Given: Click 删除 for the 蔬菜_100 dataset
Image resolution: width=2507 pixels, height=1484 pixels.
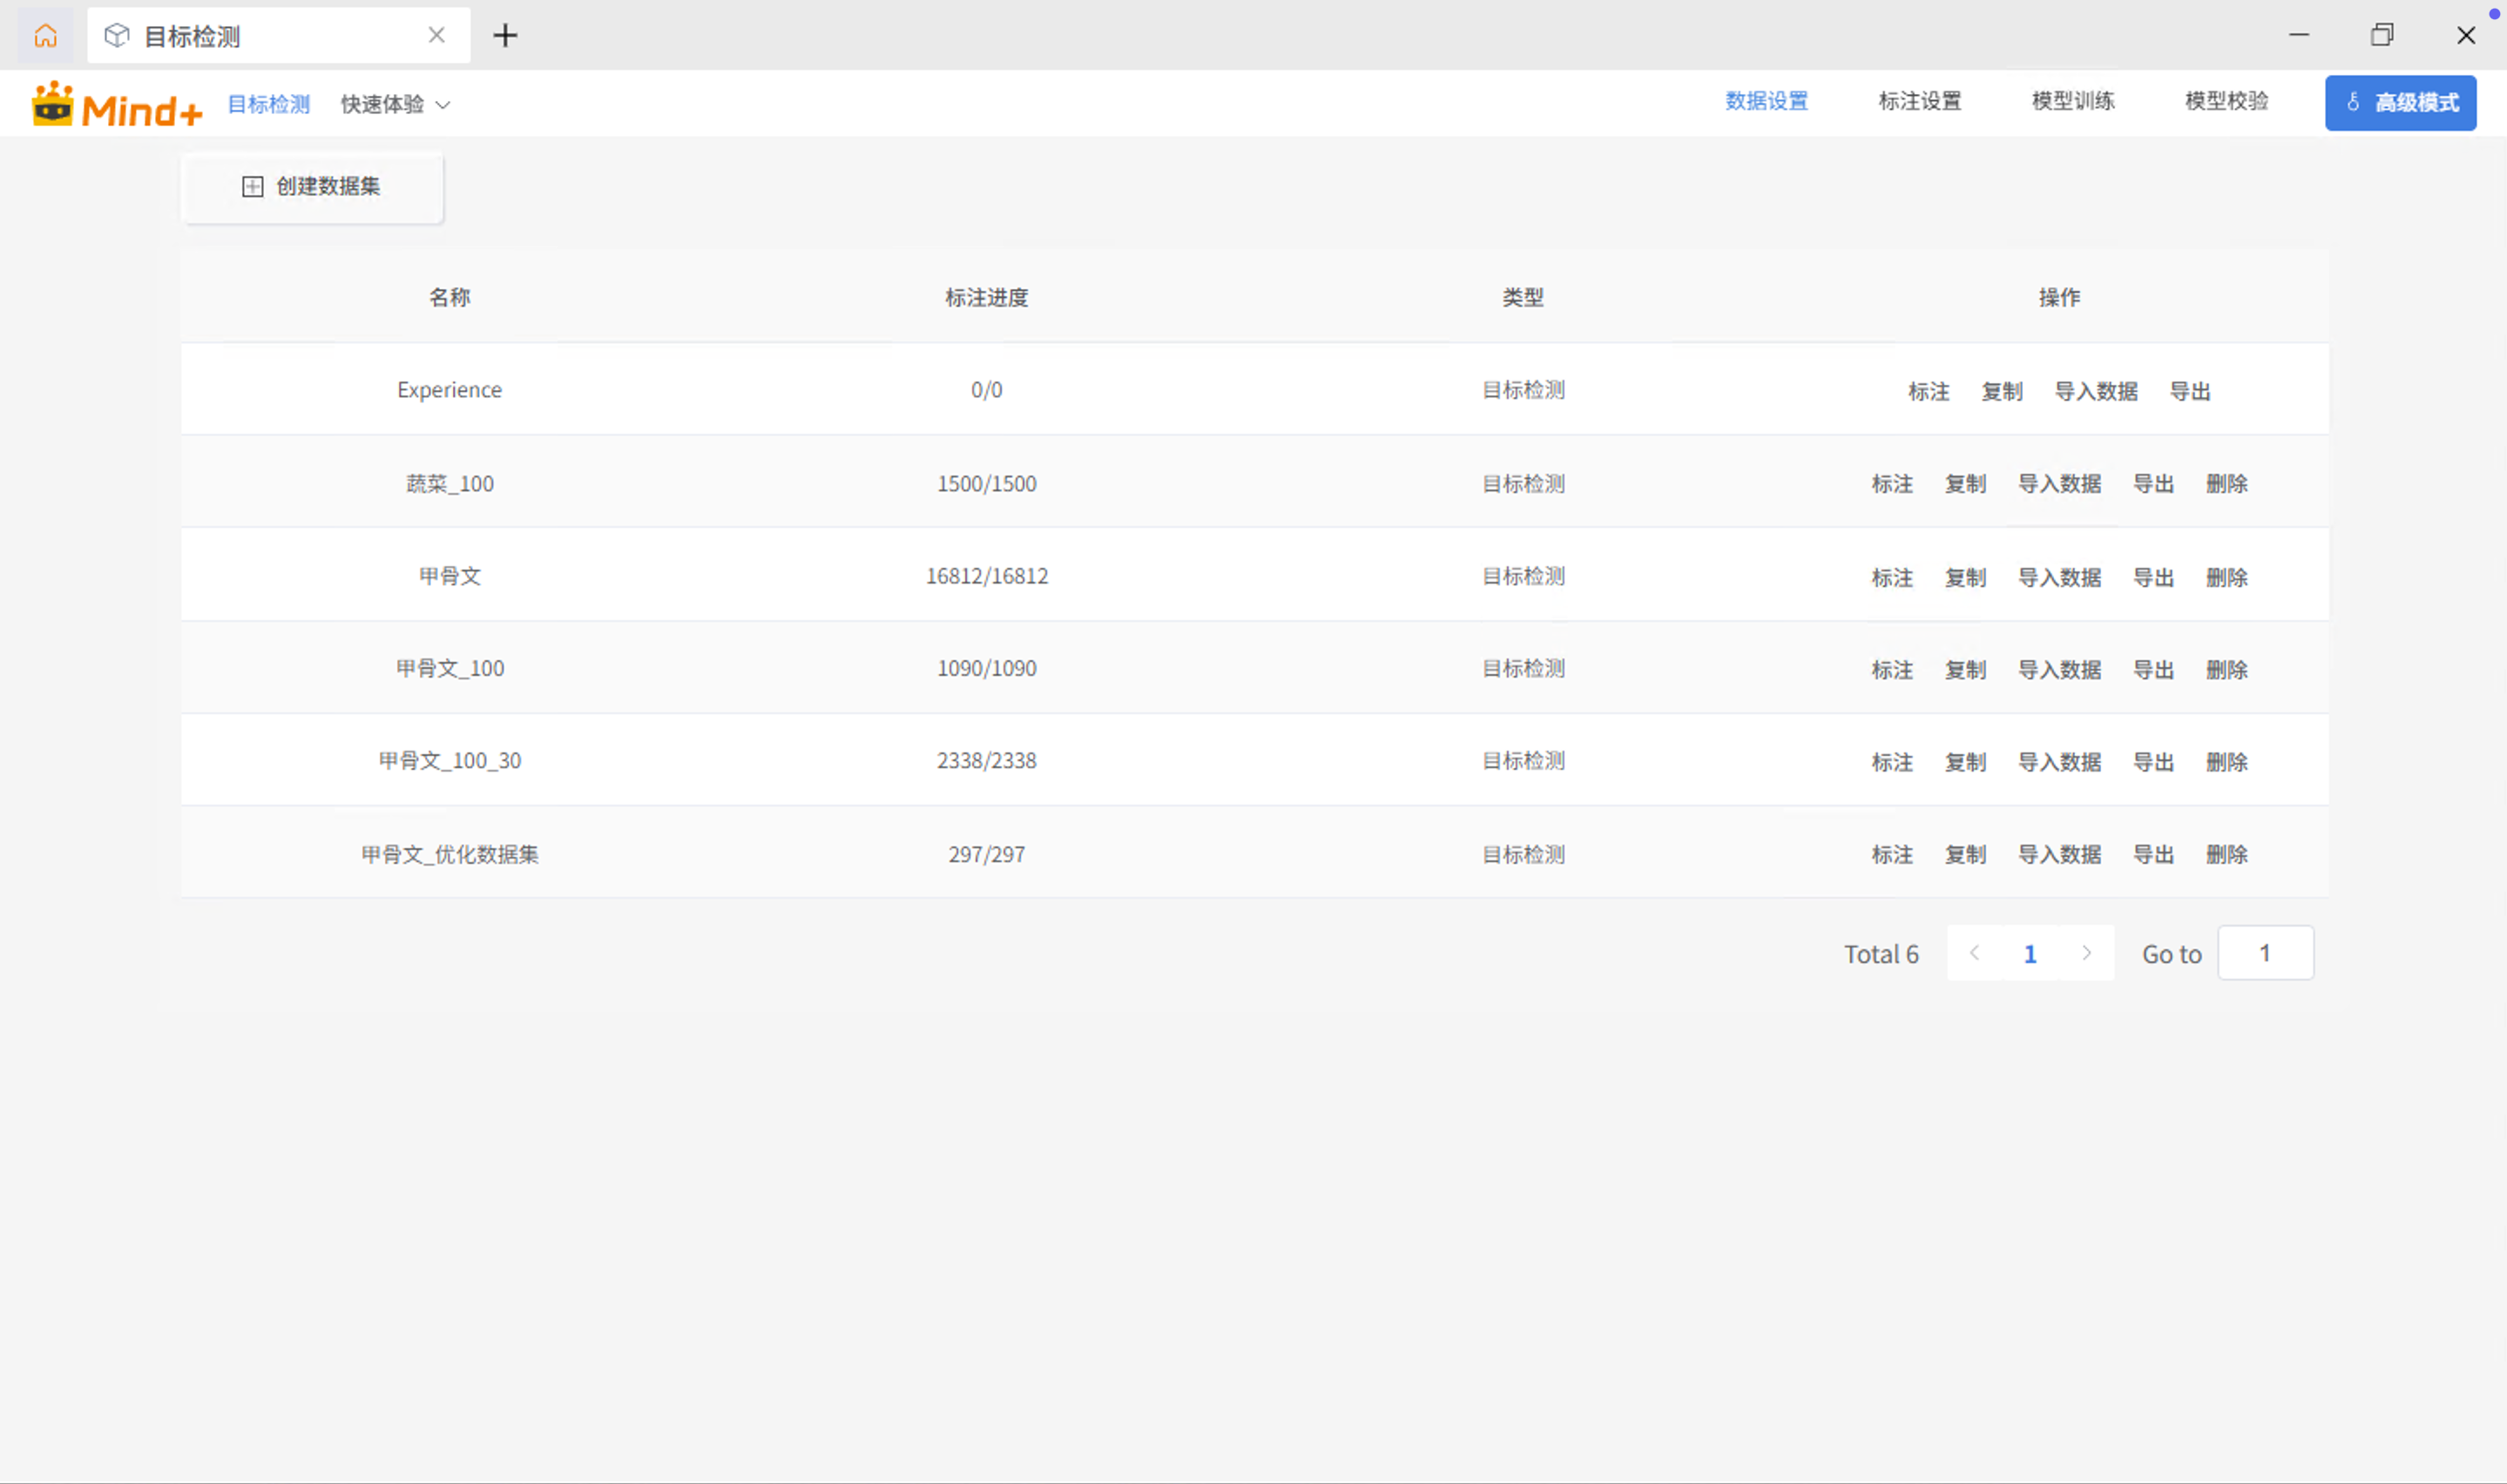Looking at the screenshot, I should [2226, 484].
